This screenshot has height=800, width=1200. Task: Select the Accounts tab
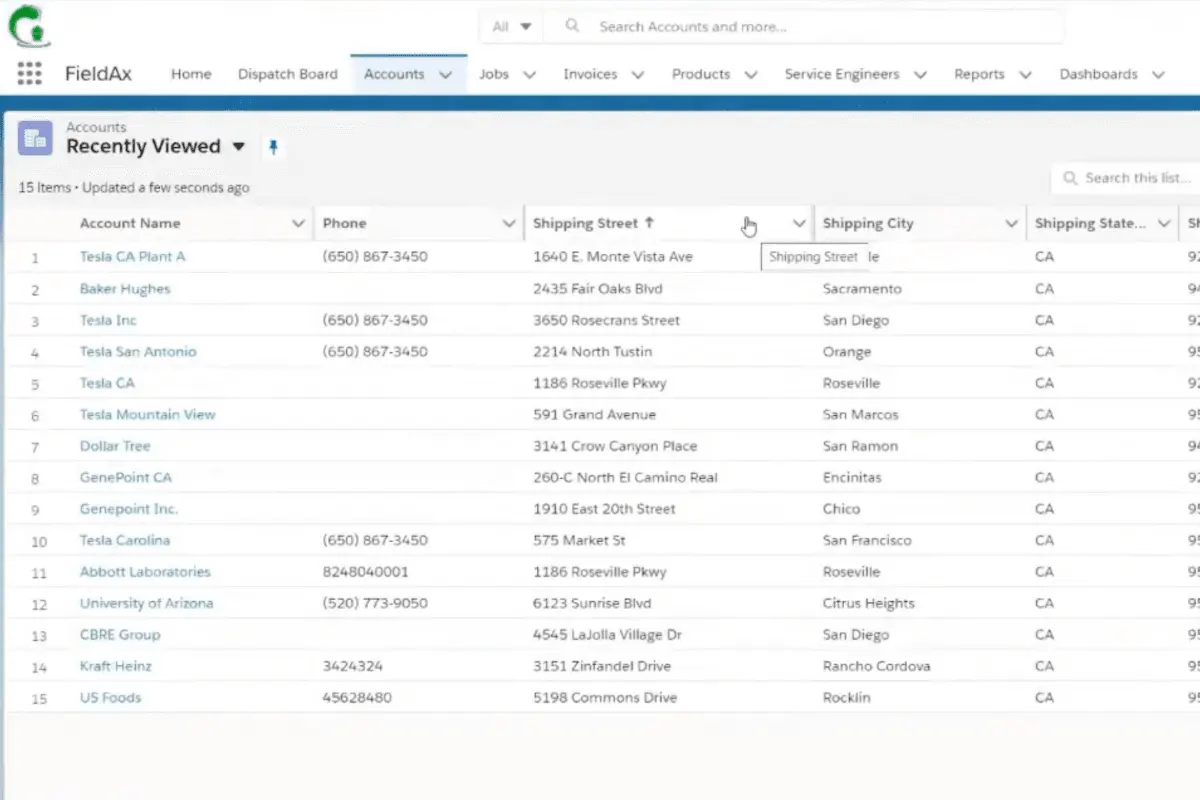point(394,74)
